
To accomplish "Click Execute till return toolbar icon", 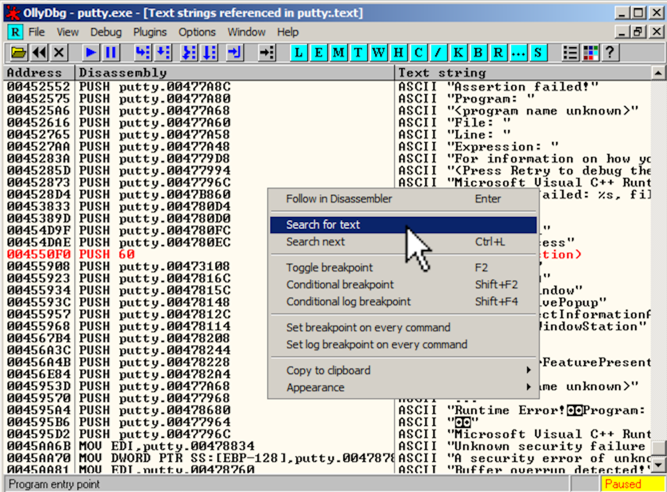I will (x=235, y=53).
